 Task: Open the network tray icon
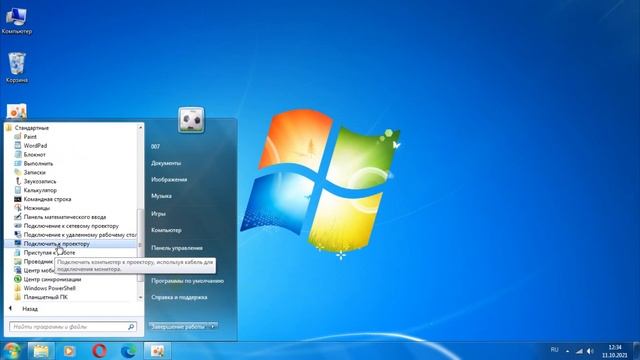click(x=579, y=351)
